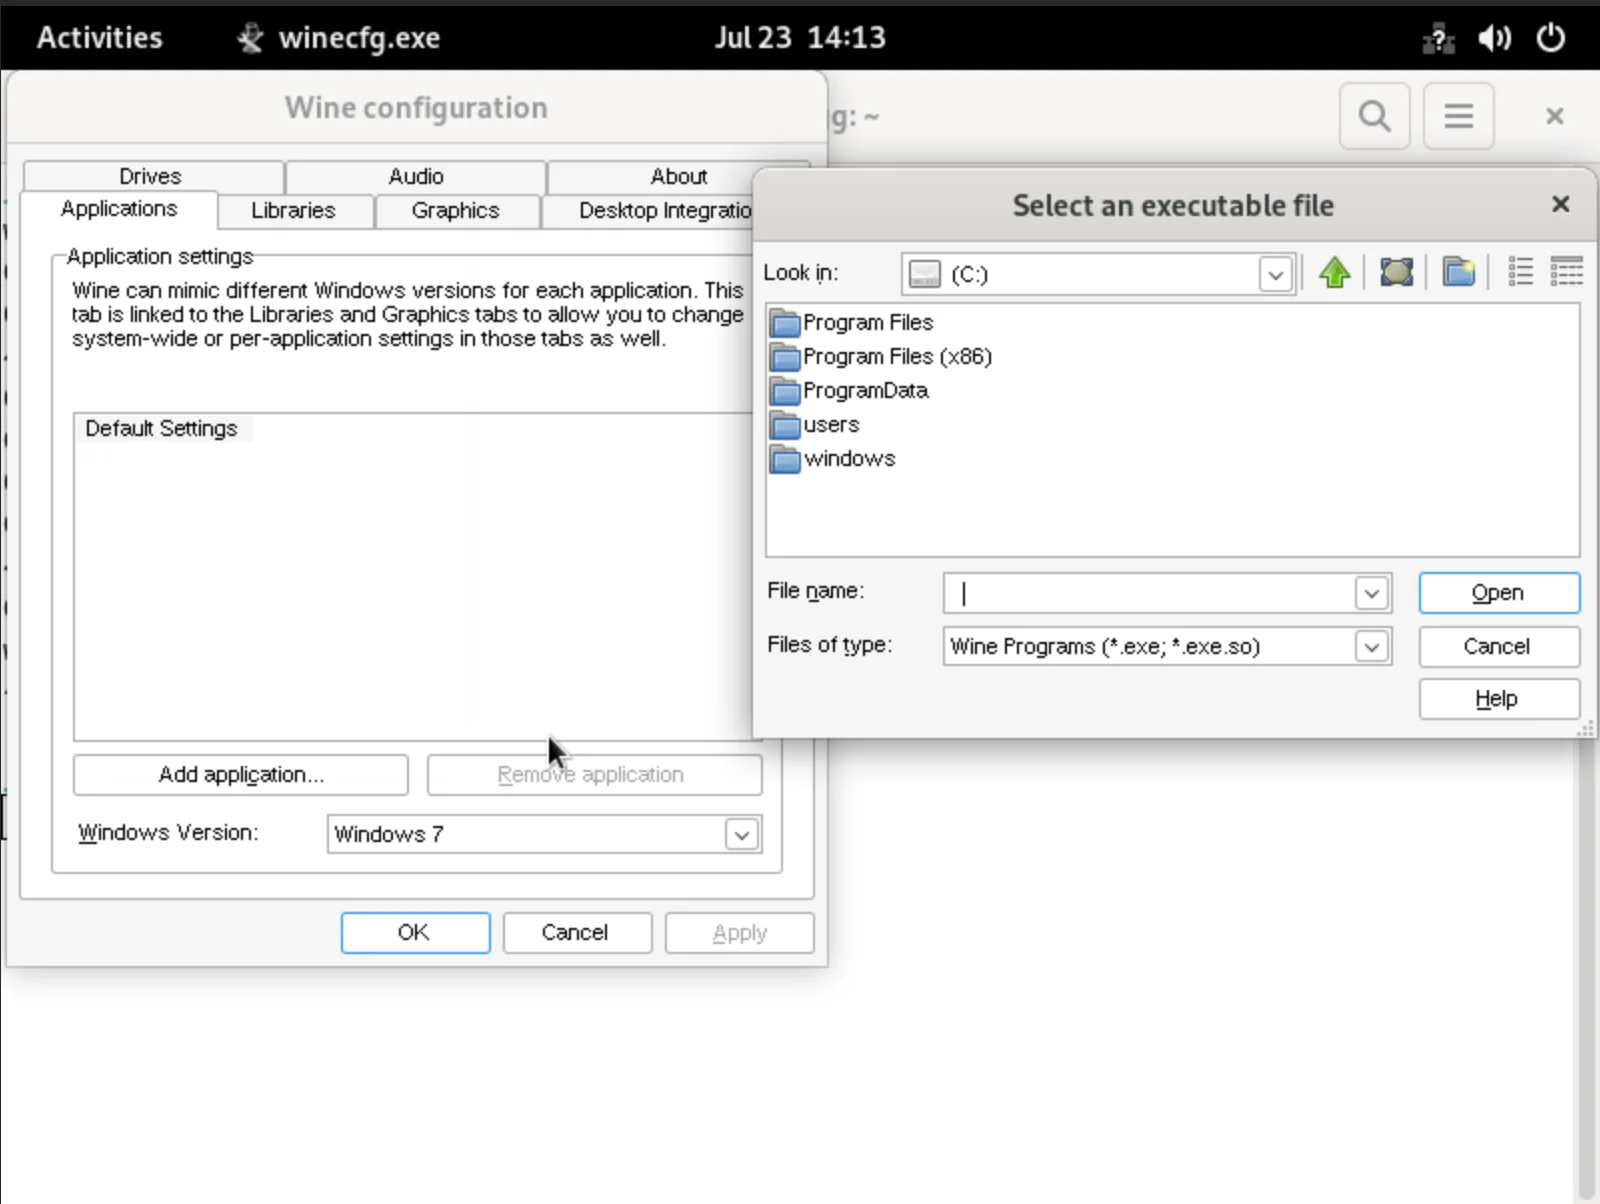
Task: Open the Audio tab
Action: pos(415,176)
